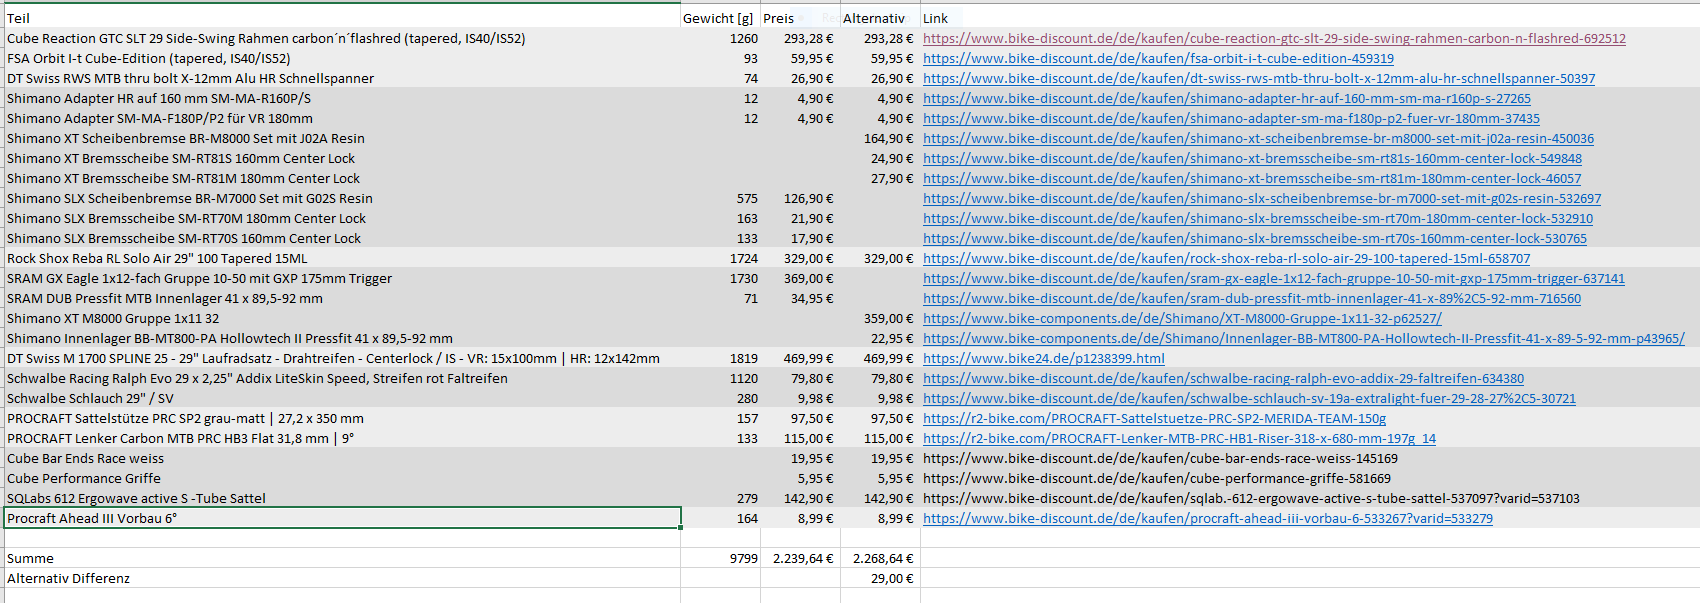Viewport: 1700px width, 603px height.
Task: Open the Schwalbe Schlauch SV 19a link
Action: (x=1249, y=398)
